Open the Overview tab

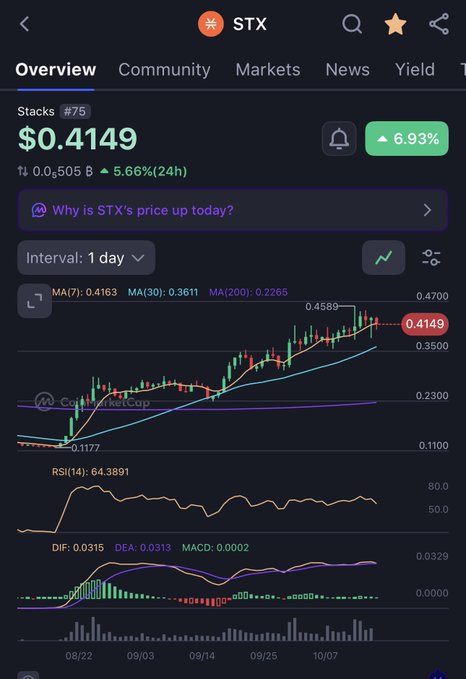click(55, 70)
